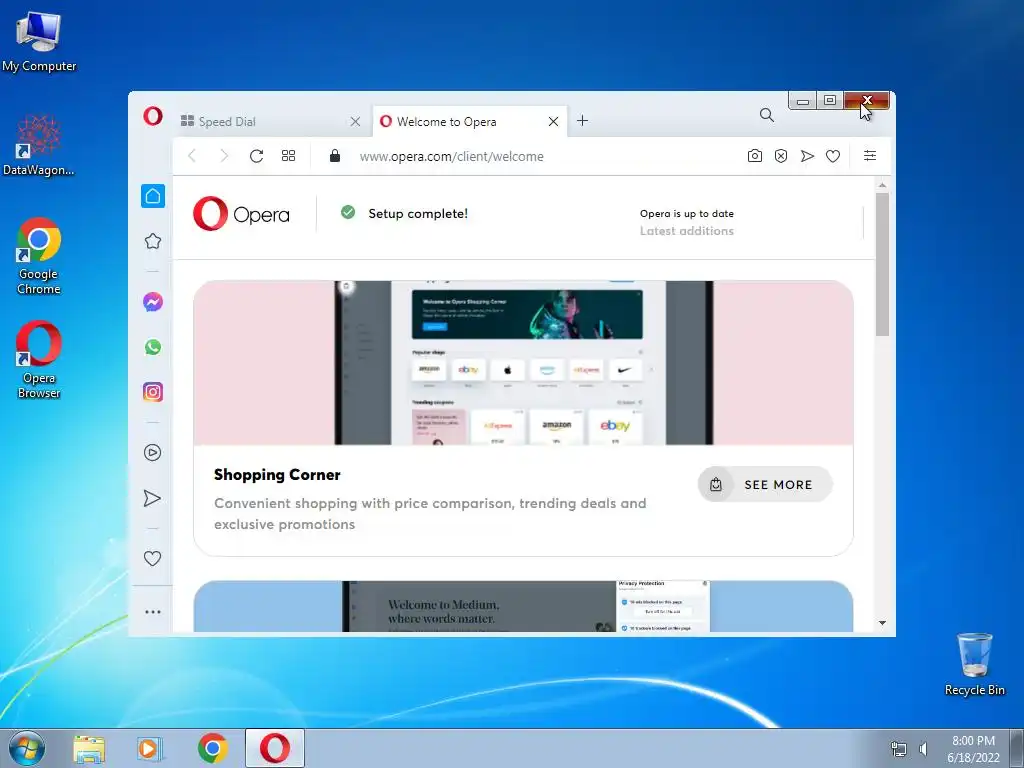Launch Media Player from taskbar
Image resolution: width=1024 pixels, height=768 pixels.
(150, 748)
